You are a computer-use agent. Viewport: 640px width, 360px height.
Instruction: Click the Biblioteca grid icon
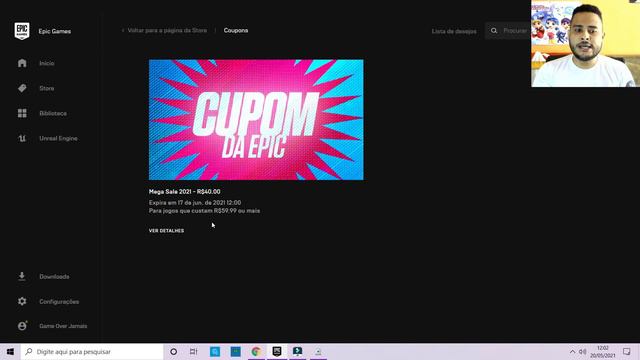[x=22, y=113]
